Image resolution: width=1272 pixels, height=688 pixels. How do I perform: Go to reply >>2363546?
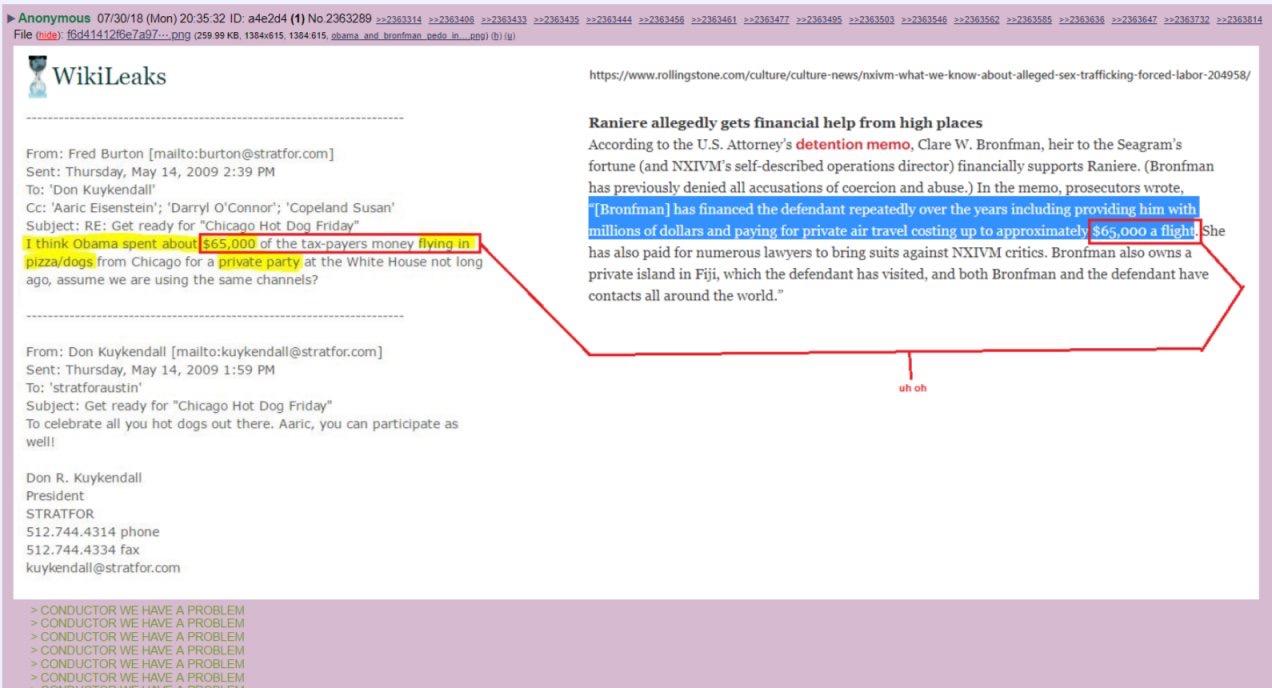[924, 20]
